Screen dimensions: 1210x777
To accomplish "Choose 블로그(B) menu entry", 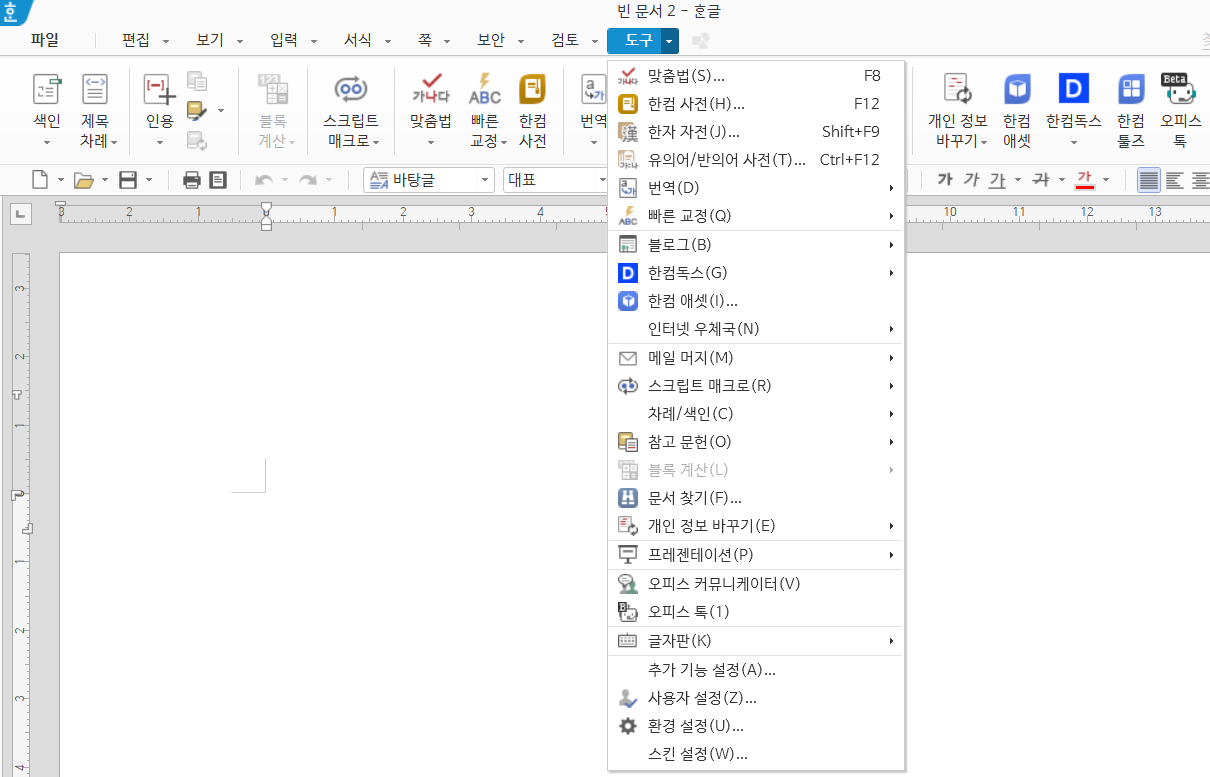I will (x=756, y=244).
